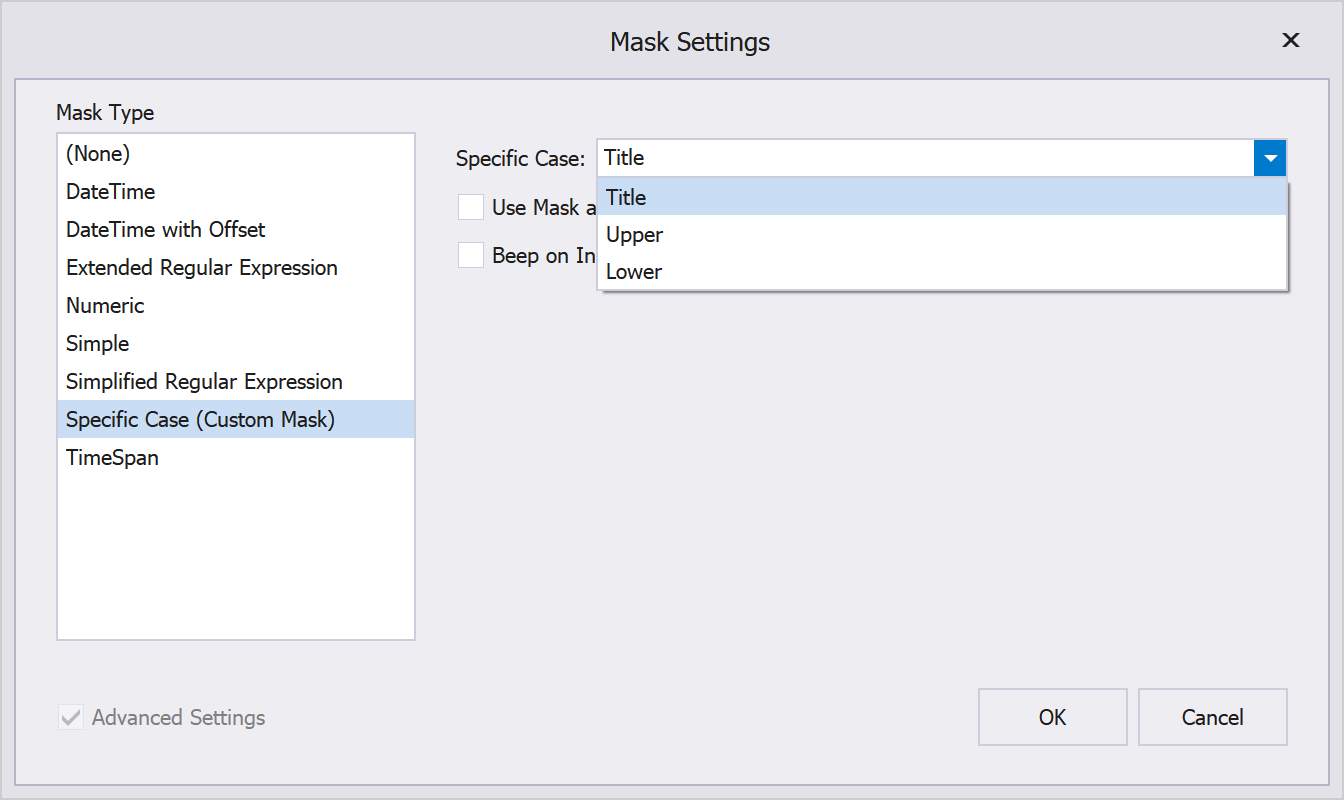
Task: Choose "(None)" as the mask type
Action: (x=97, y=153)
